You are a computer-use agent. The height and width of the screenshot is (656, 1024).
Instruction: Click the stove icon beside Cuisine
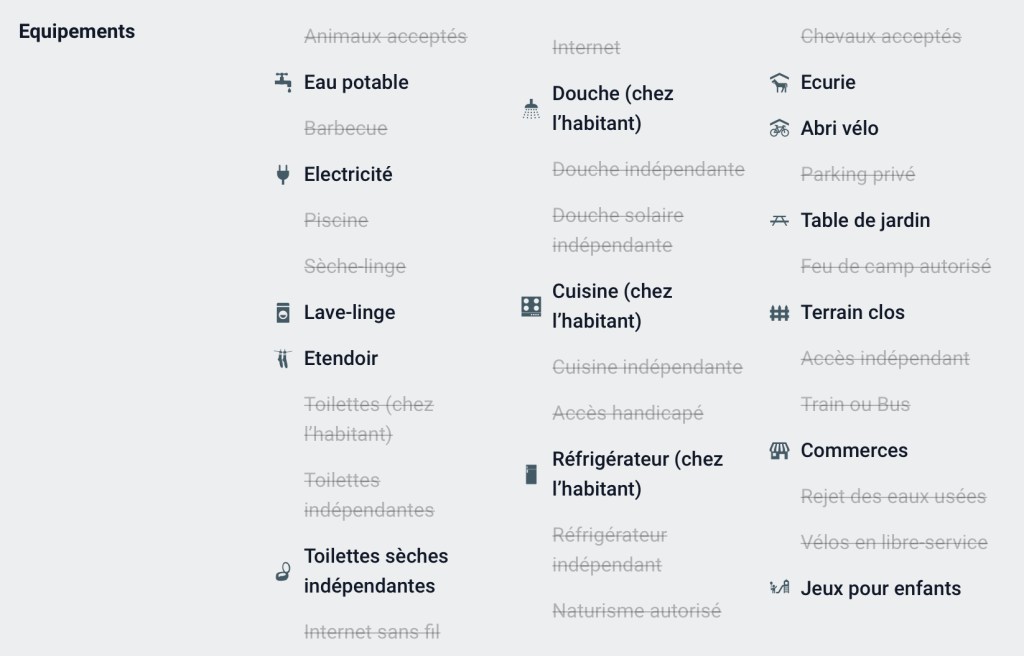coord(531,307)
